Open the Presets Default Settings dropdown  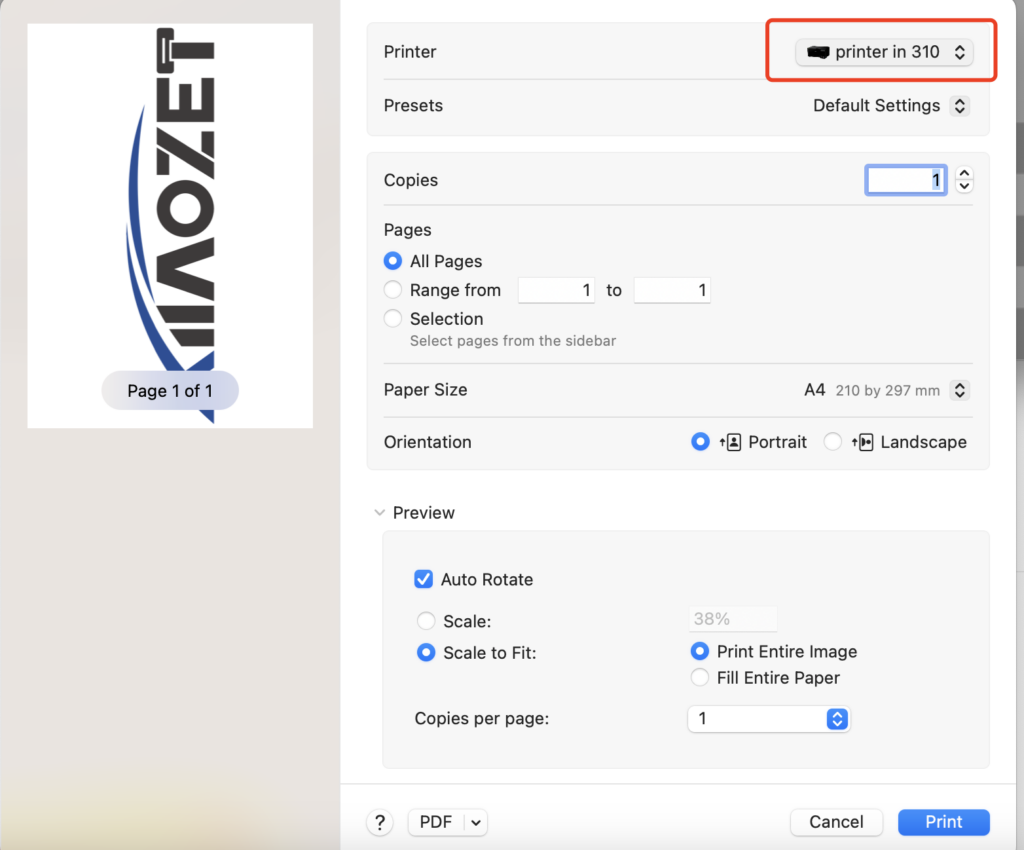coord(890,105)
